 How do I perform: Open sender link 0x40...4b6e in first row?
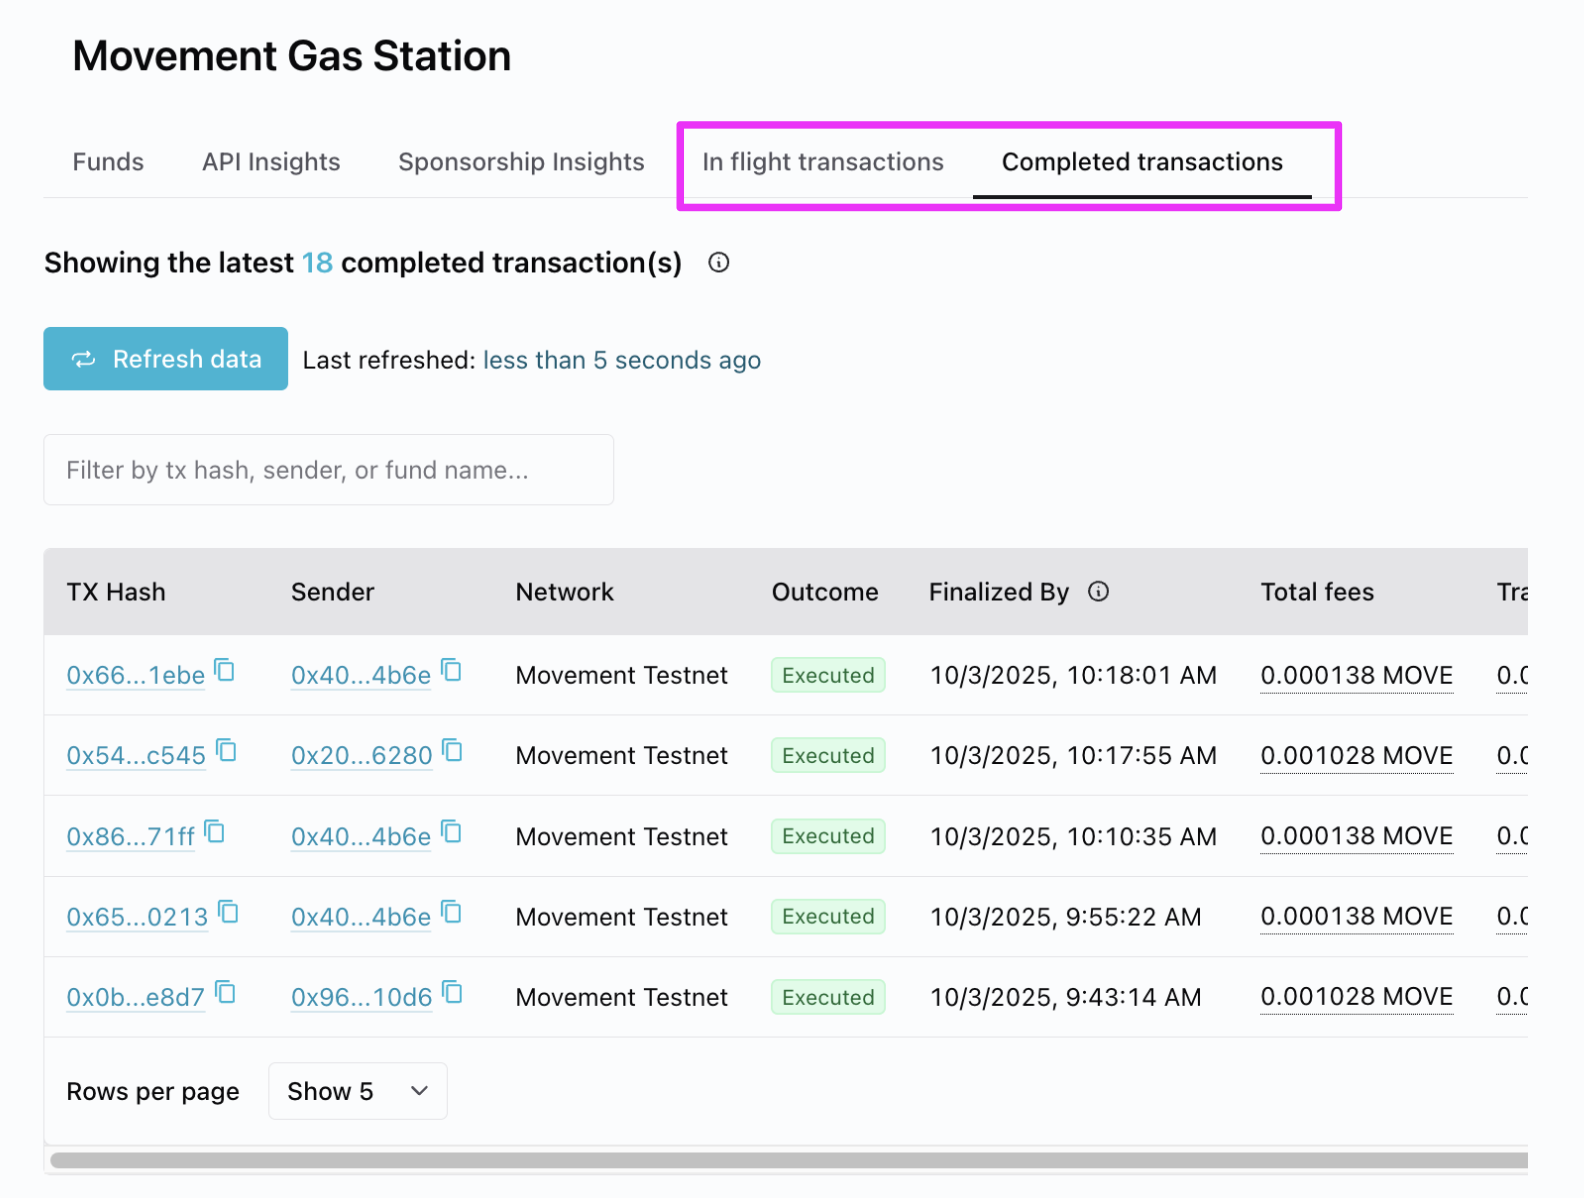(x=360, y=676)
